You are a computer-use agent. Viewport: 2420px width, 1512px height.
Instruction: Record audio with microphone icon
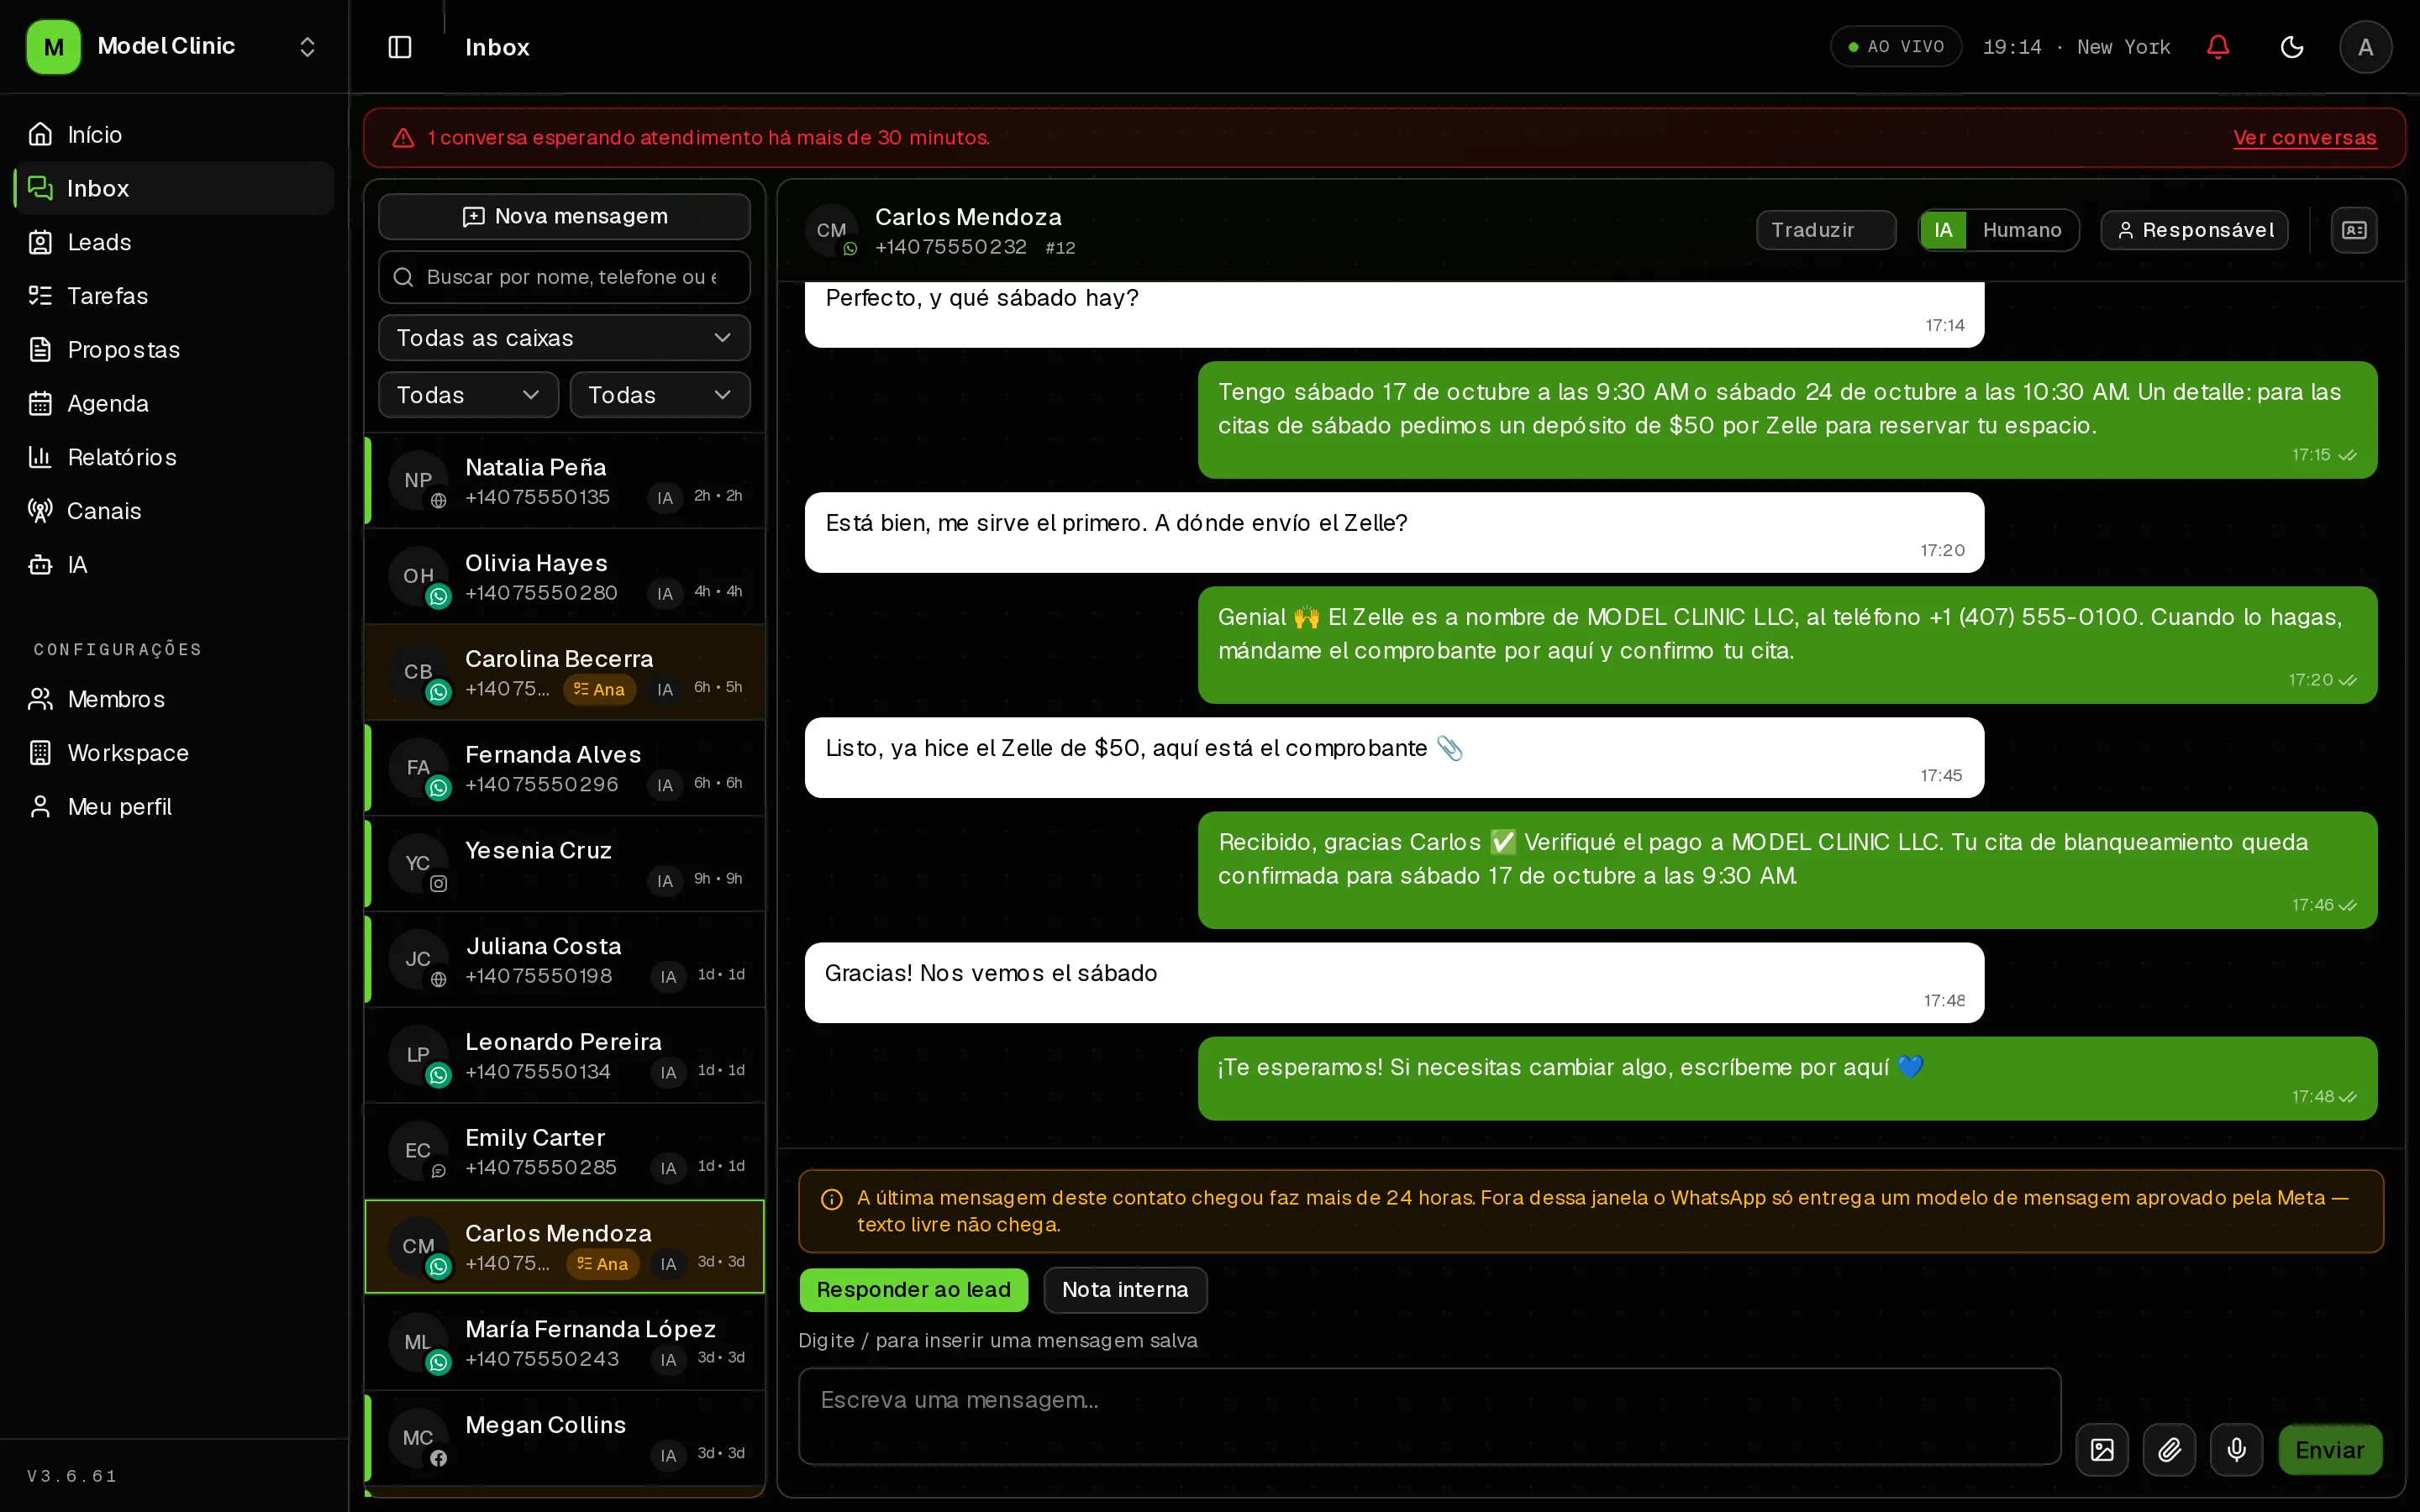(x=2236, y=1449)
